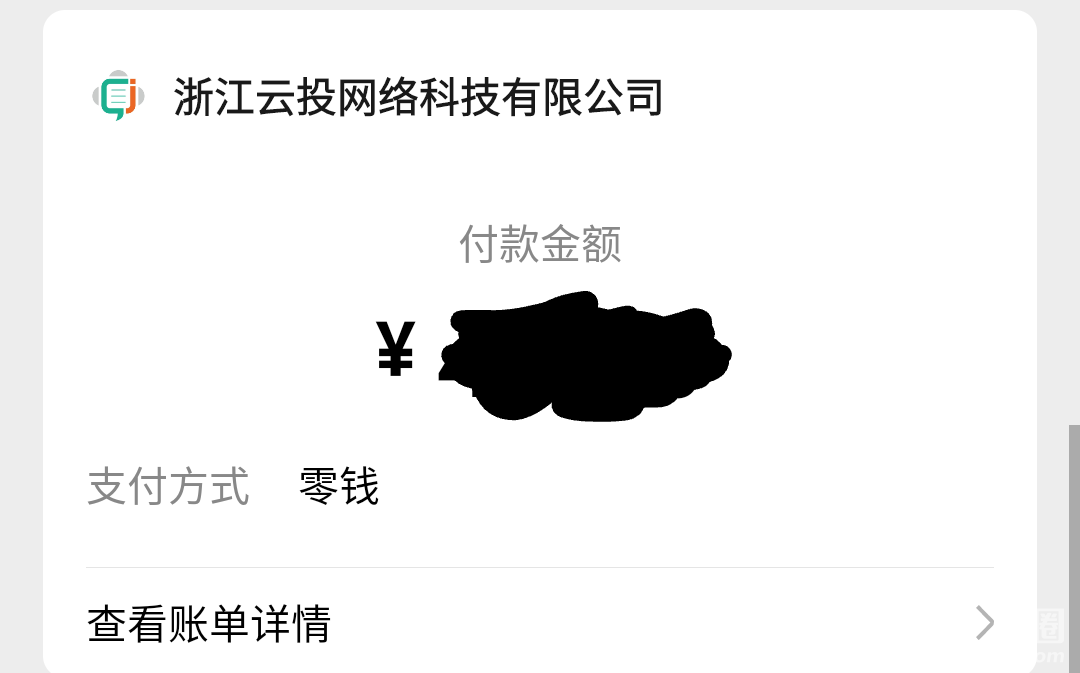Click the orange j in merchant logo
Viewport: 1080px width, 673px height.
[x=131, y=95]
